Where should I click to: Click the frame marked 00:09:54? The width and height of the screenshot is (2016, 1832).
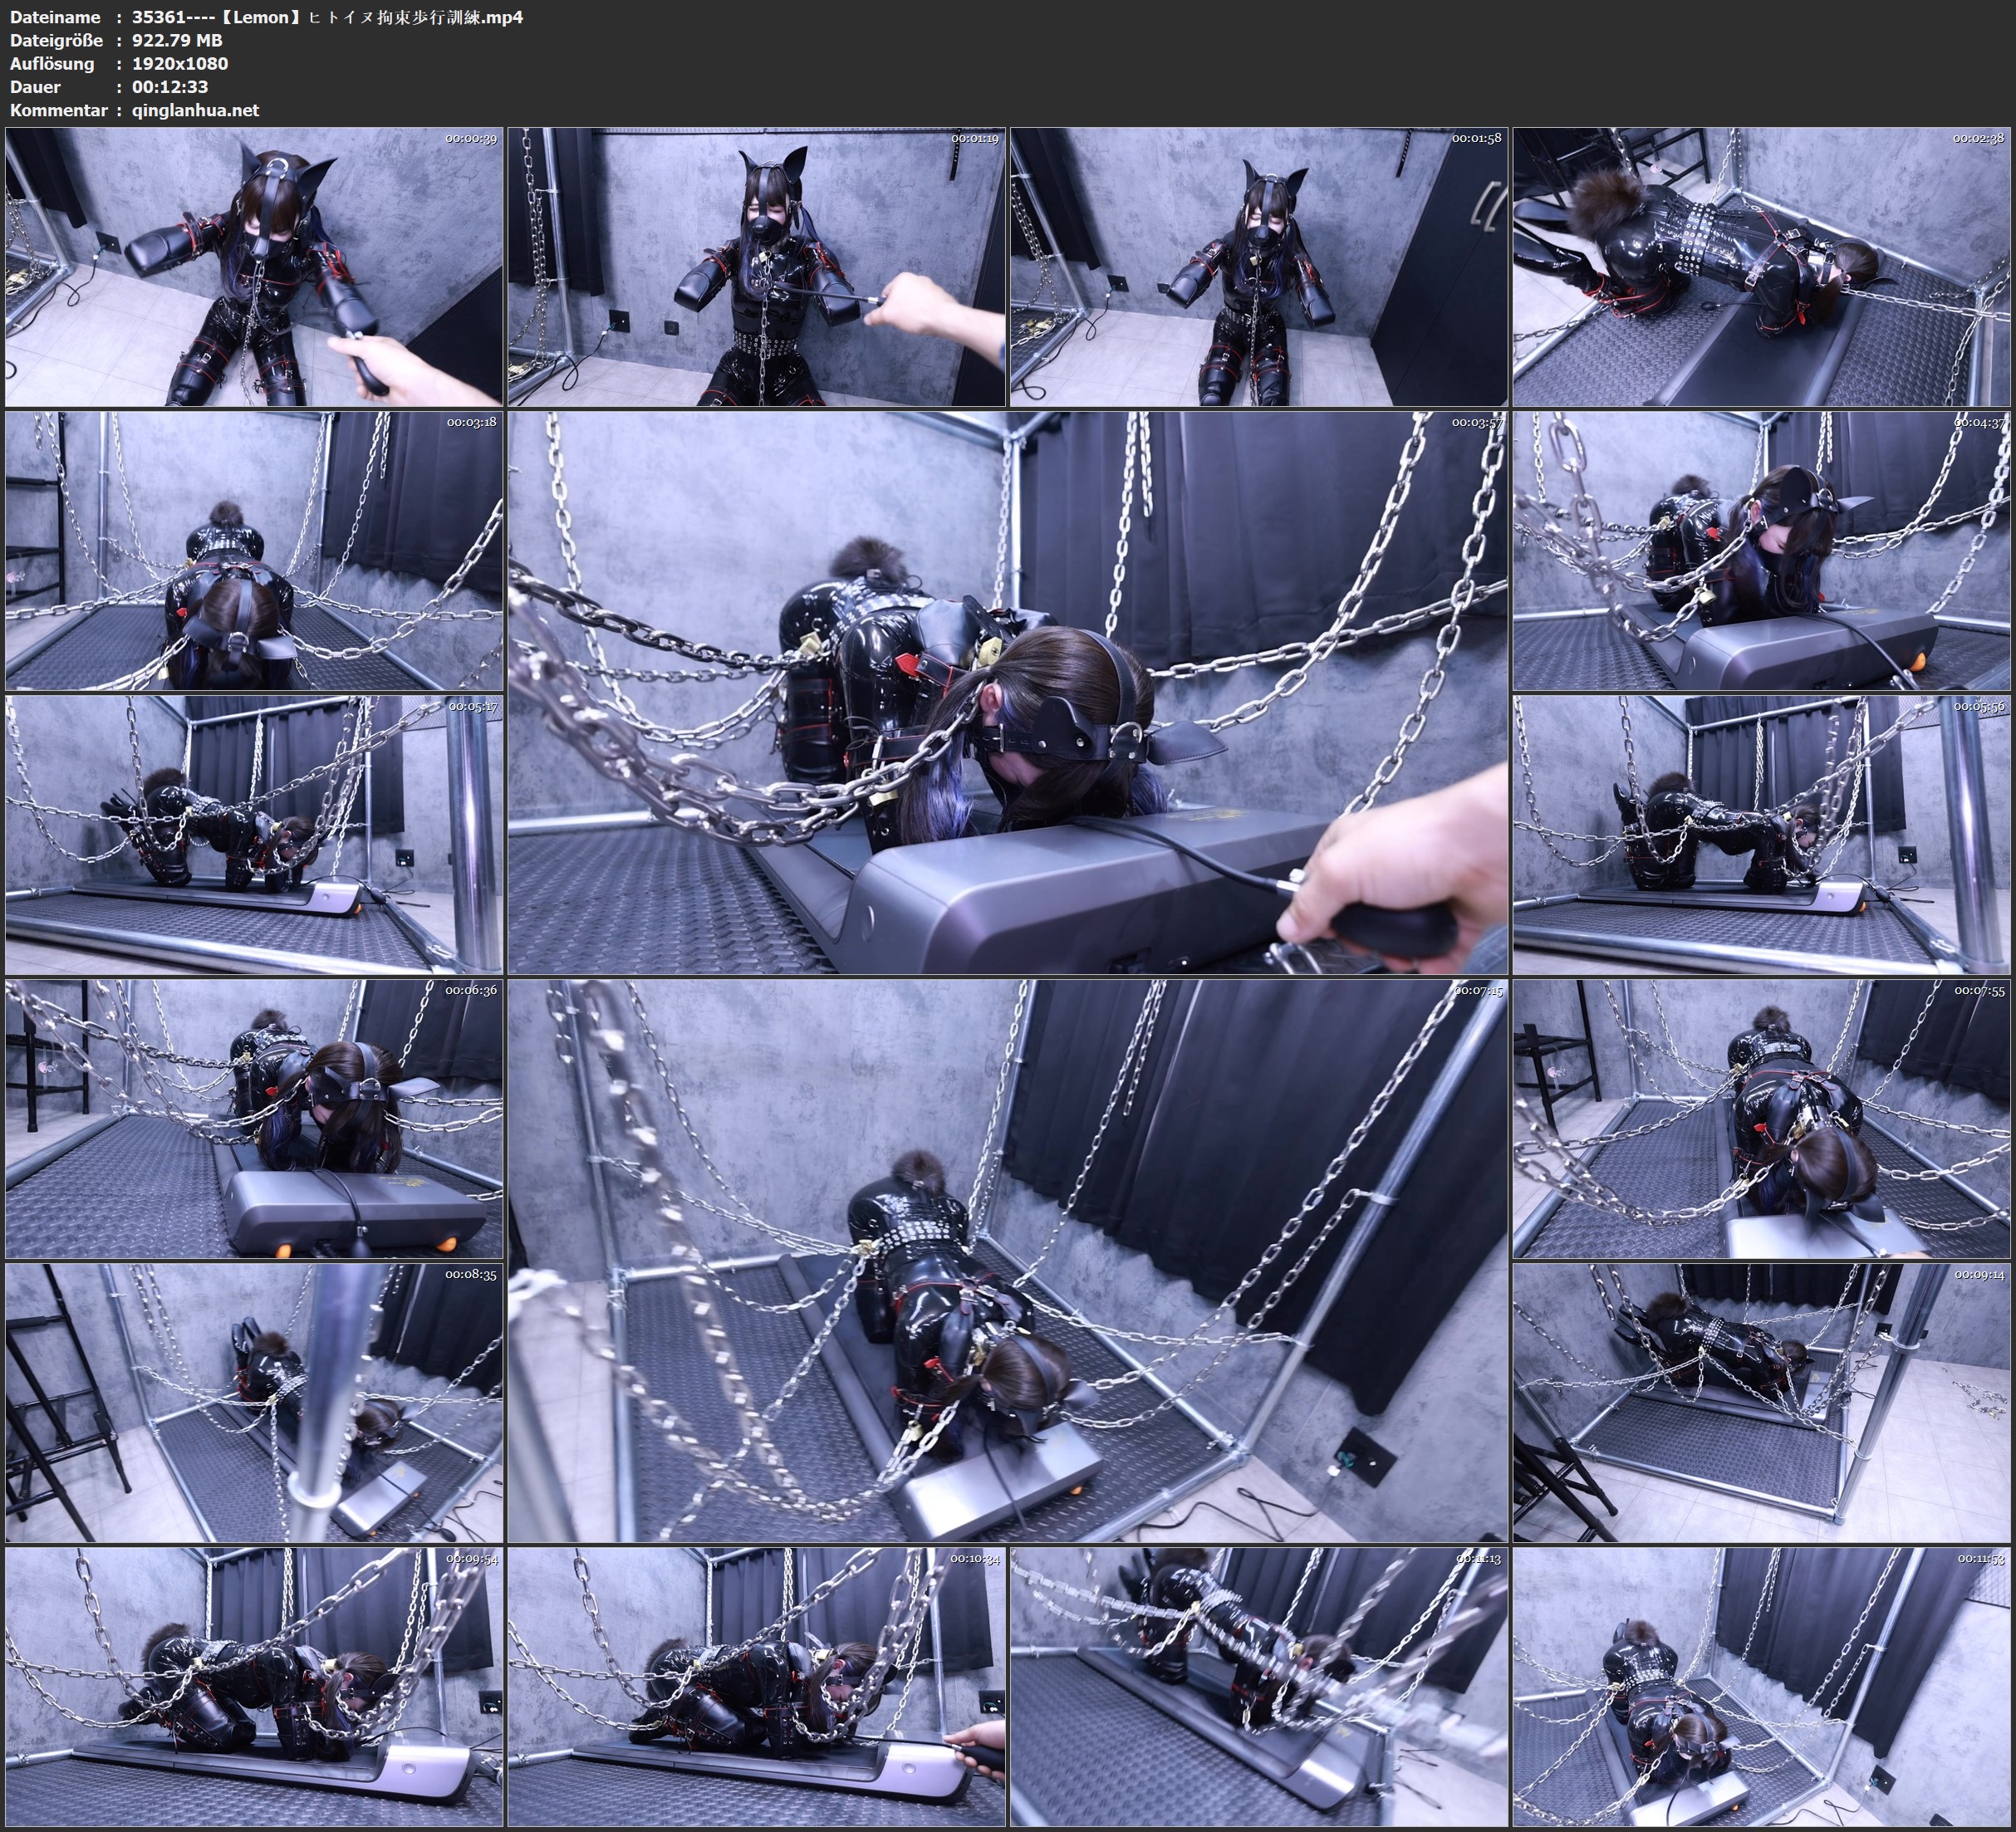[254, 1687]
